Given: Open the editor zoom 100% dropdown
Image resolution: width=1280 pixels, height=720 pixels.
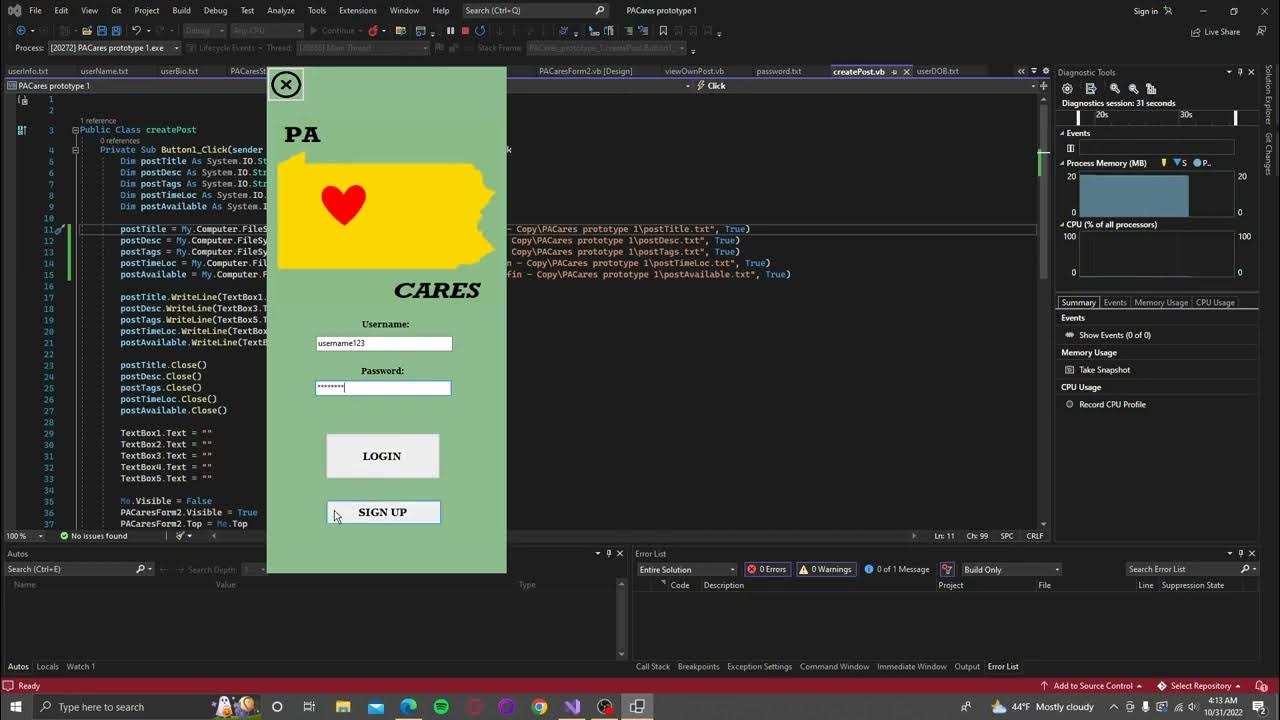Looking at the screenshot, I should pyautogui.click(x=26, y=536).
